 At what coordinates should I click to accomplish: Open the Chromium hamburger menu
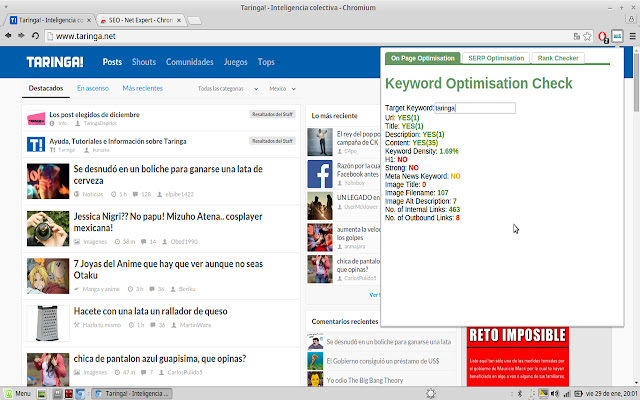coord(632,36)
